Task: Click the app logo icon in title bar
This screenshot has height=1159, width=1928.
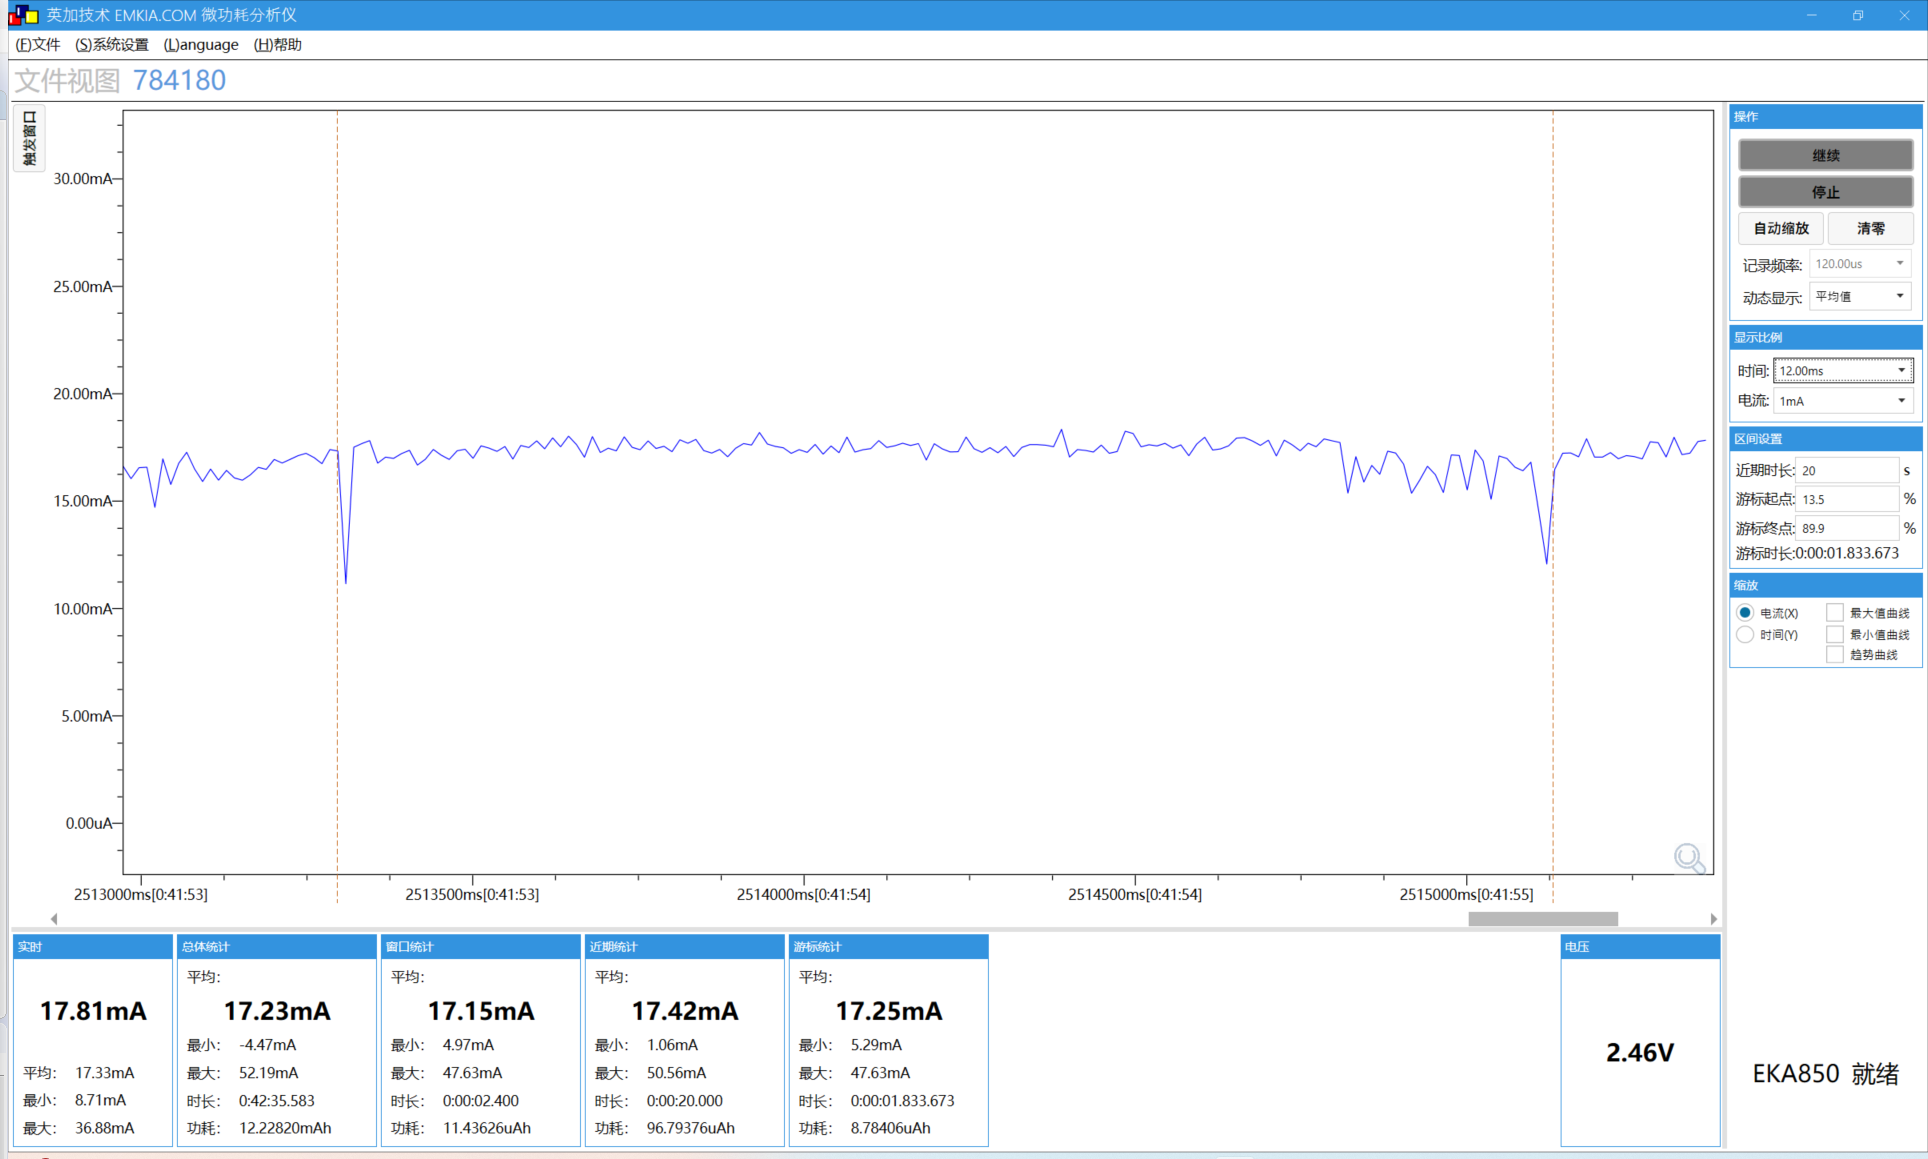Action: pos(23,15)
